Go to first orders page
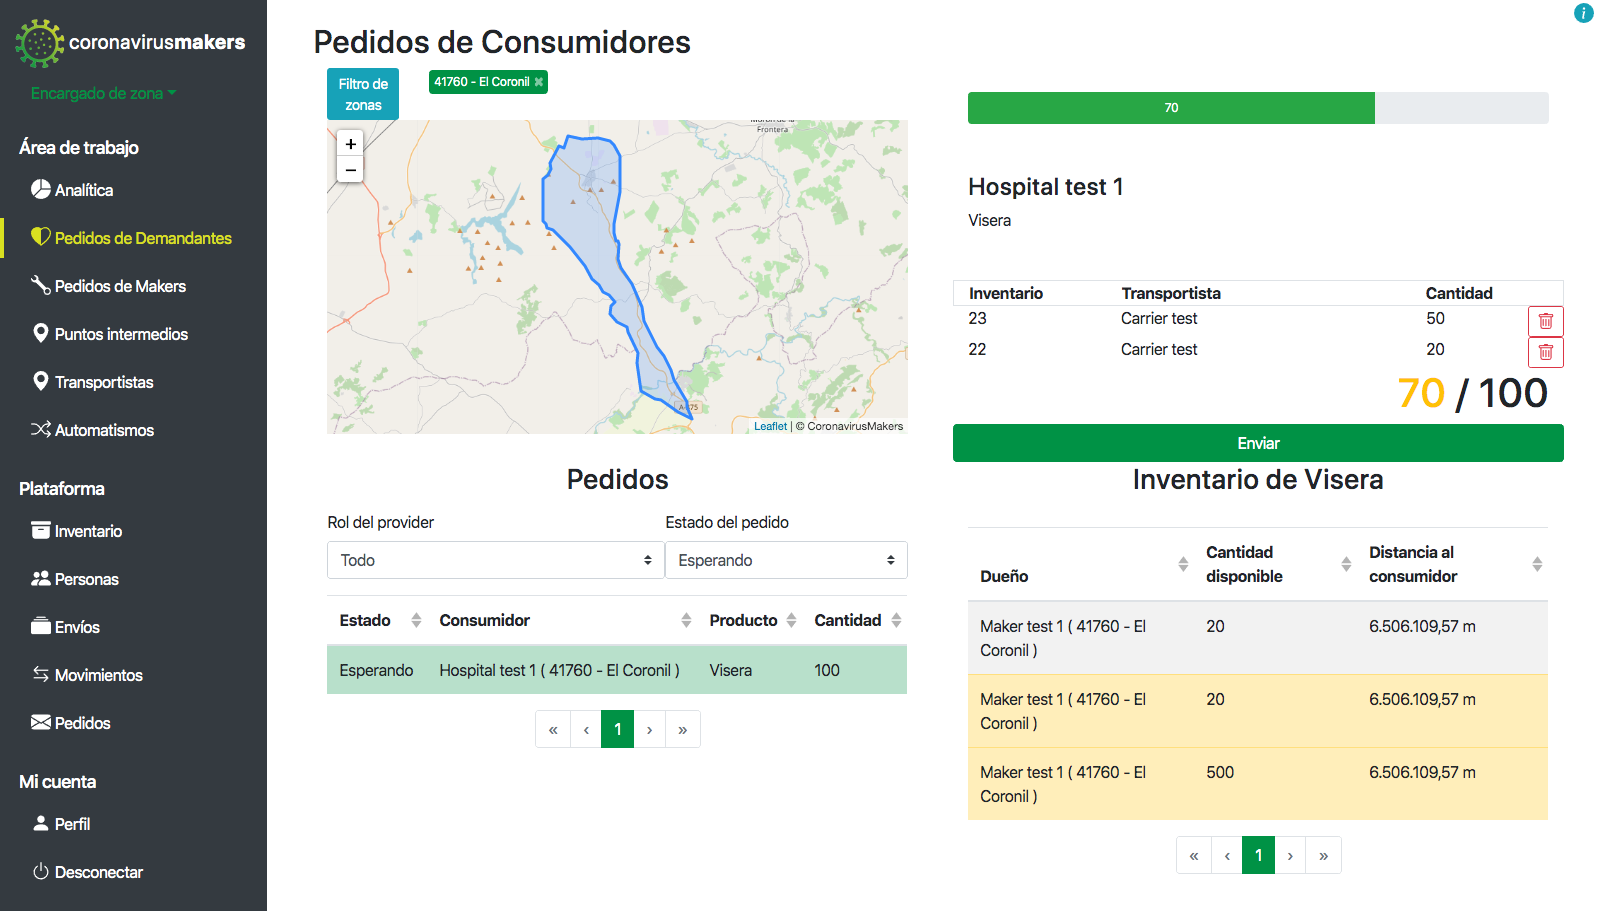 553,729
